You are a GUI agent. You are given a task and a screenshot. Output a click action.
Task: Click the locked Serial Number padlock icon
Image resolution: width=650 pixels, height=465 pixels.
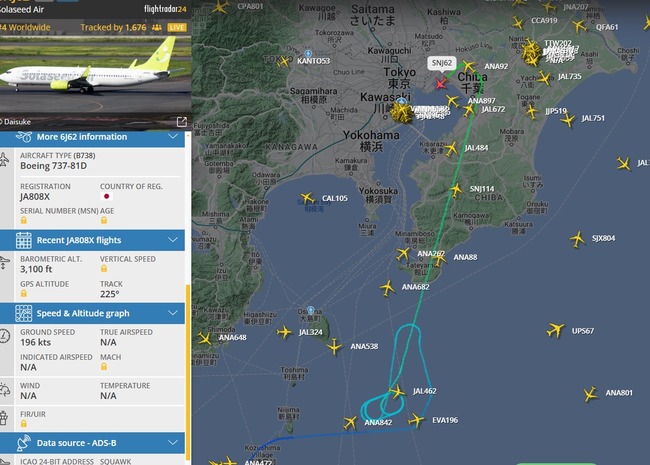point(24,220)
